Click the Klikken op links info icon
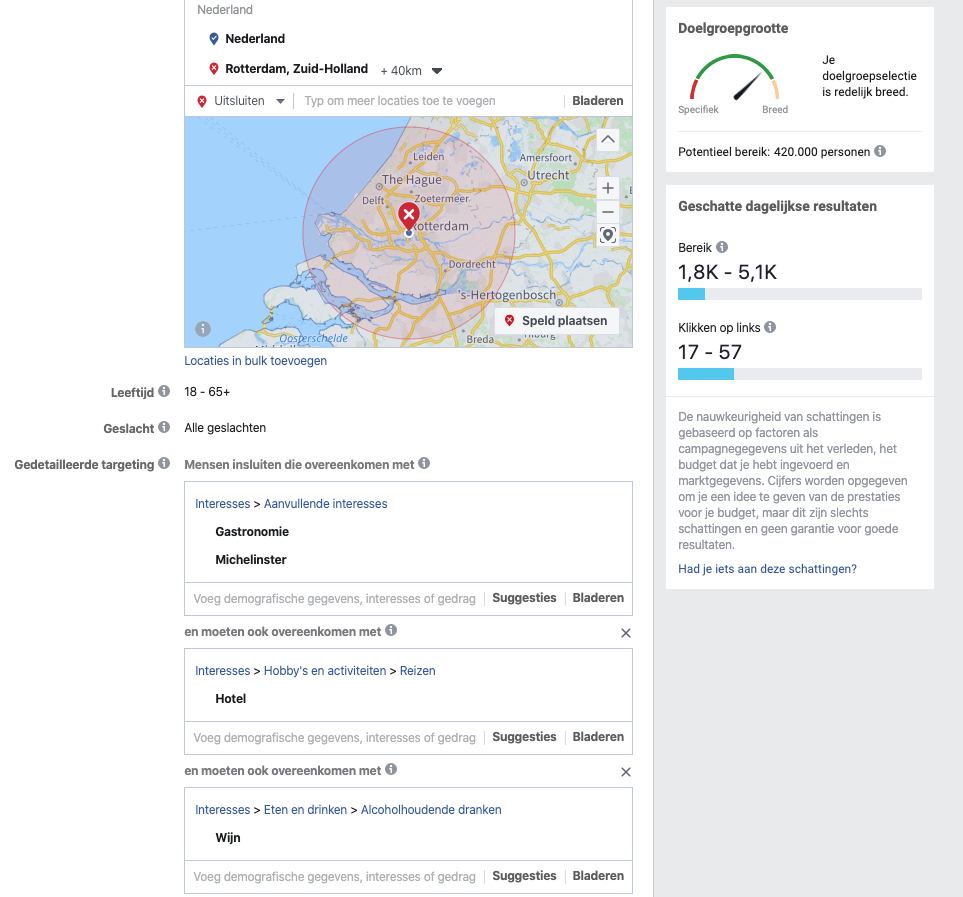The image size is (963, 897). 770,327
